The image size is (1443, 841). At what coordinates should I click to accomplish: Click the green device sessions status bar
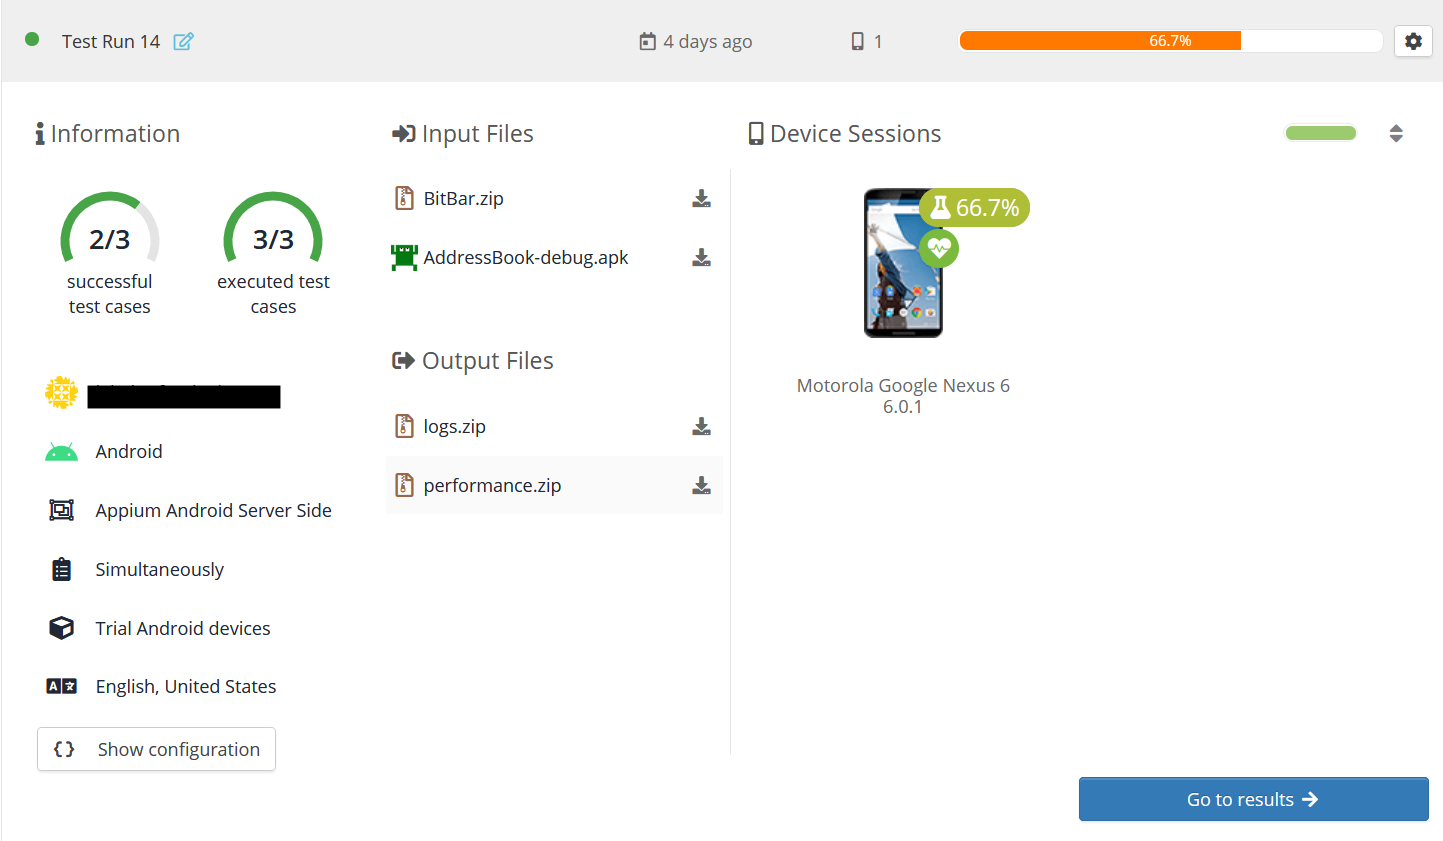1320,134
